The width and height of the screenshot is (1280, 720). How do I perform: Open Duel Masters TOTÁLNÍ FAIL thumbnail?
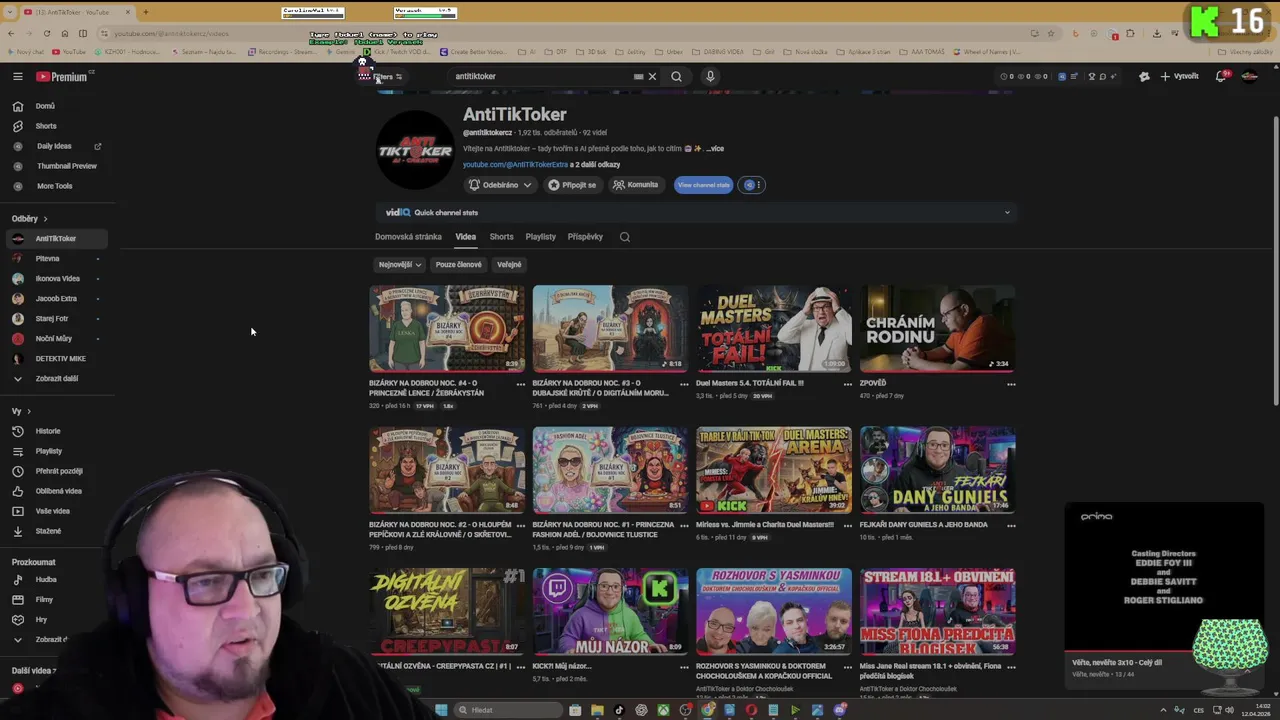[x=774, y=329]
